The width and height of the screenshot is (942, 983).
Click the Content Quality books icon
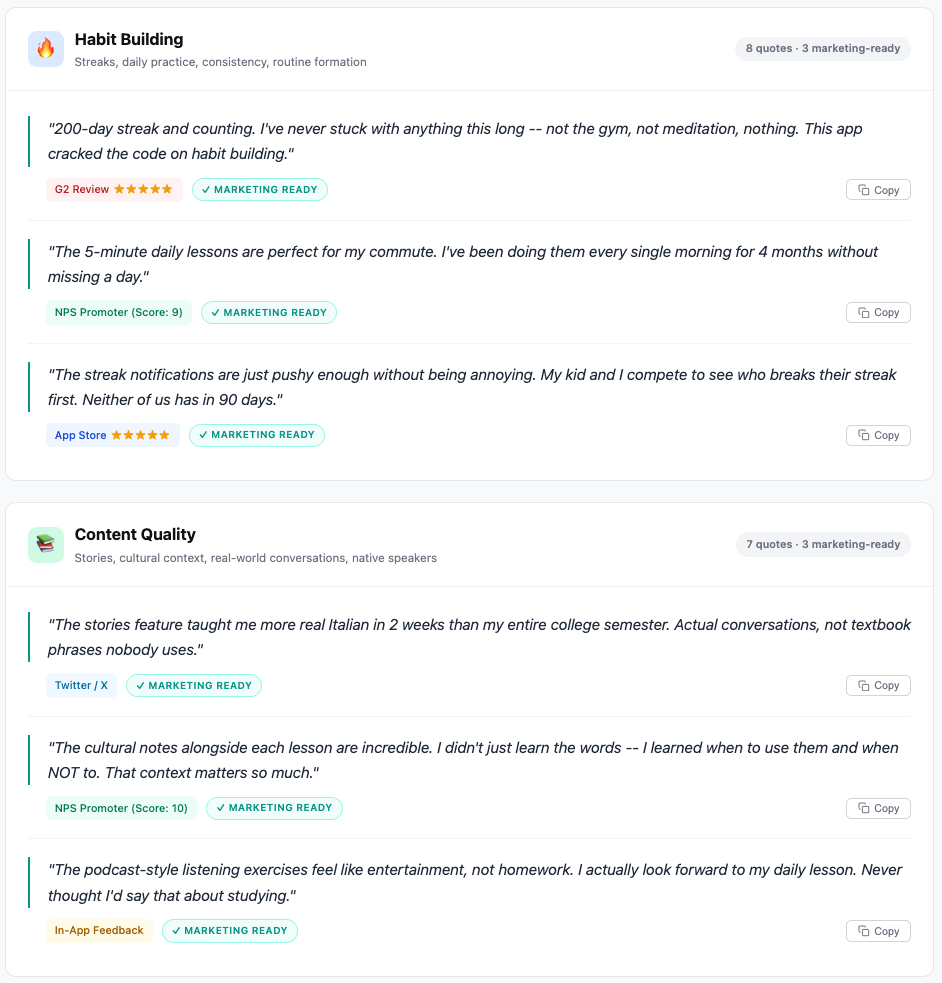[46, 545]
